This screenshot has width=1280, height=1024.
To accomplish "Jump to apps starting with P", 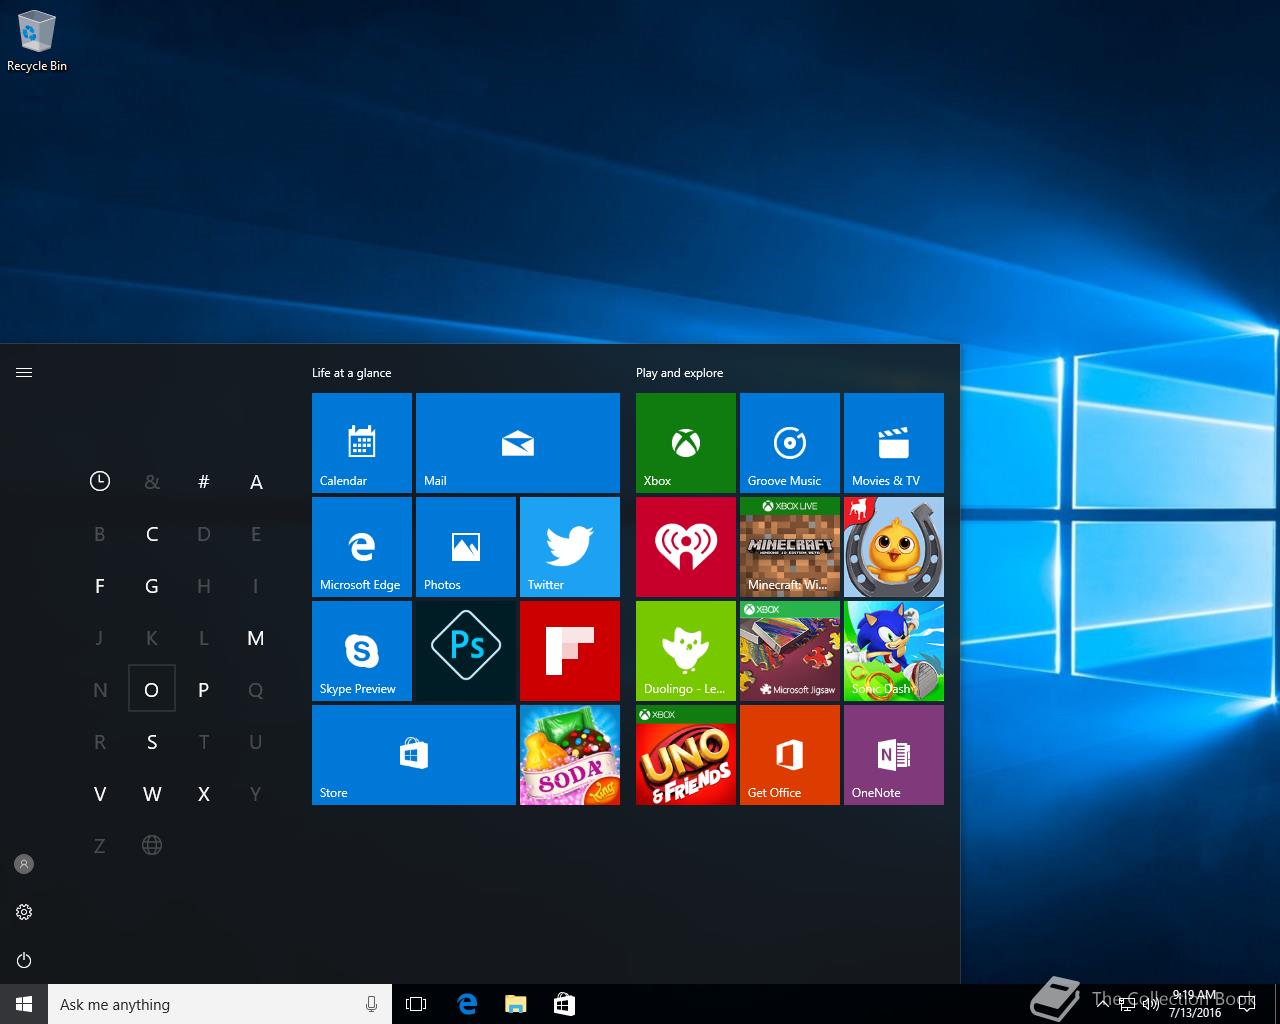I will tap(204, 689).
